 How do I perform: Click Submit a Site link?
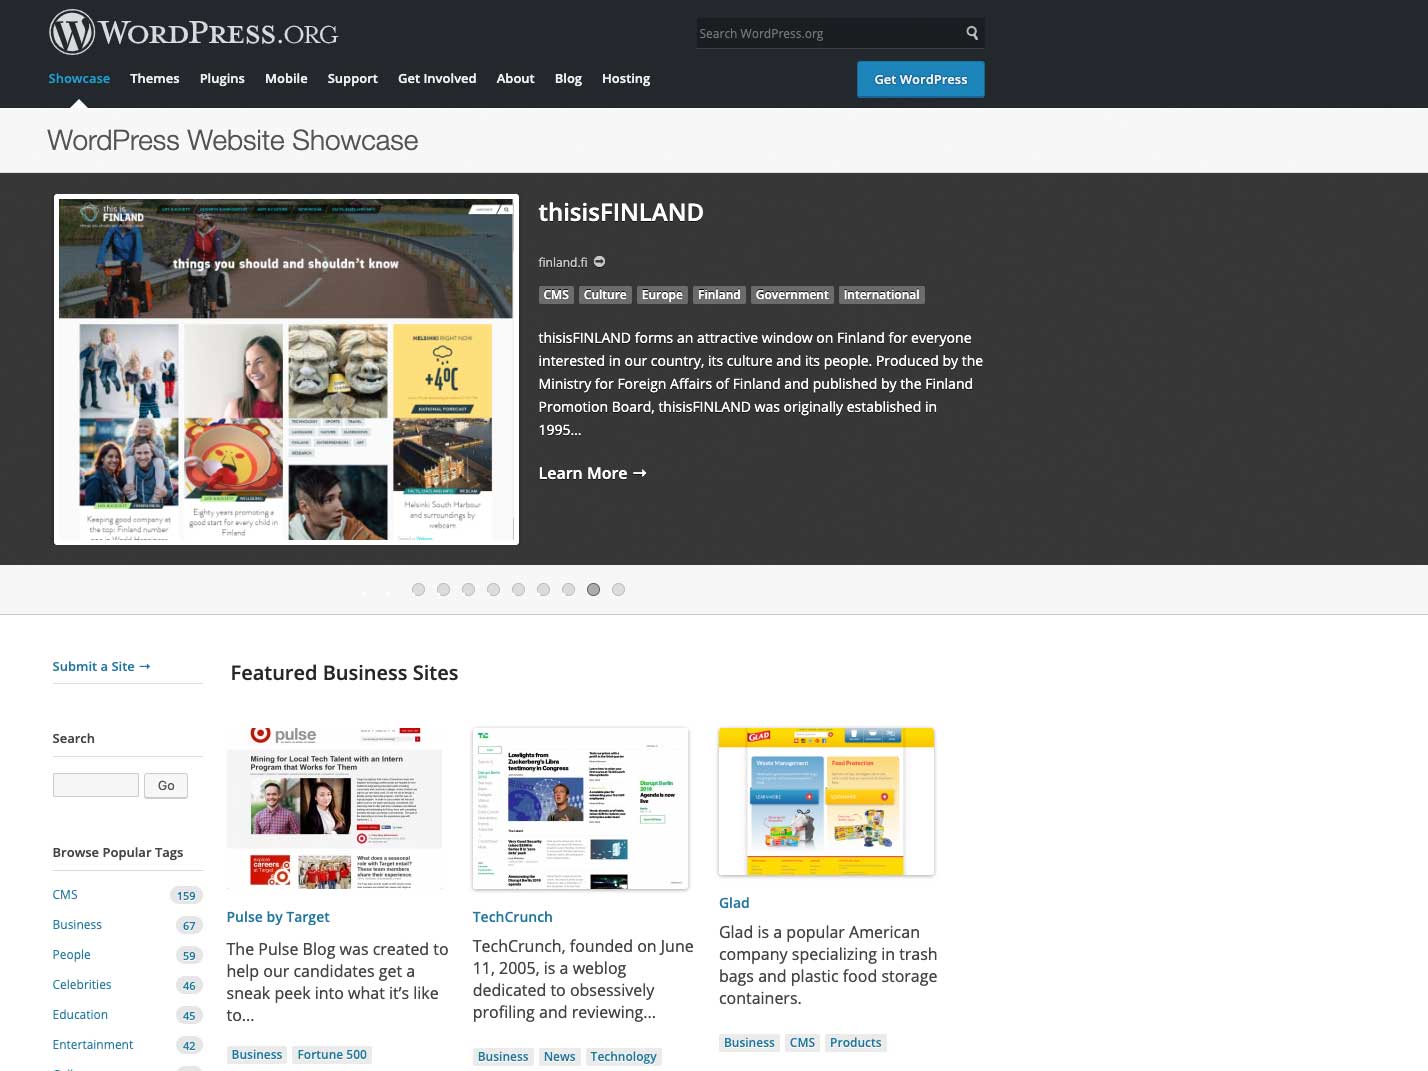click(x=101, y=666)
